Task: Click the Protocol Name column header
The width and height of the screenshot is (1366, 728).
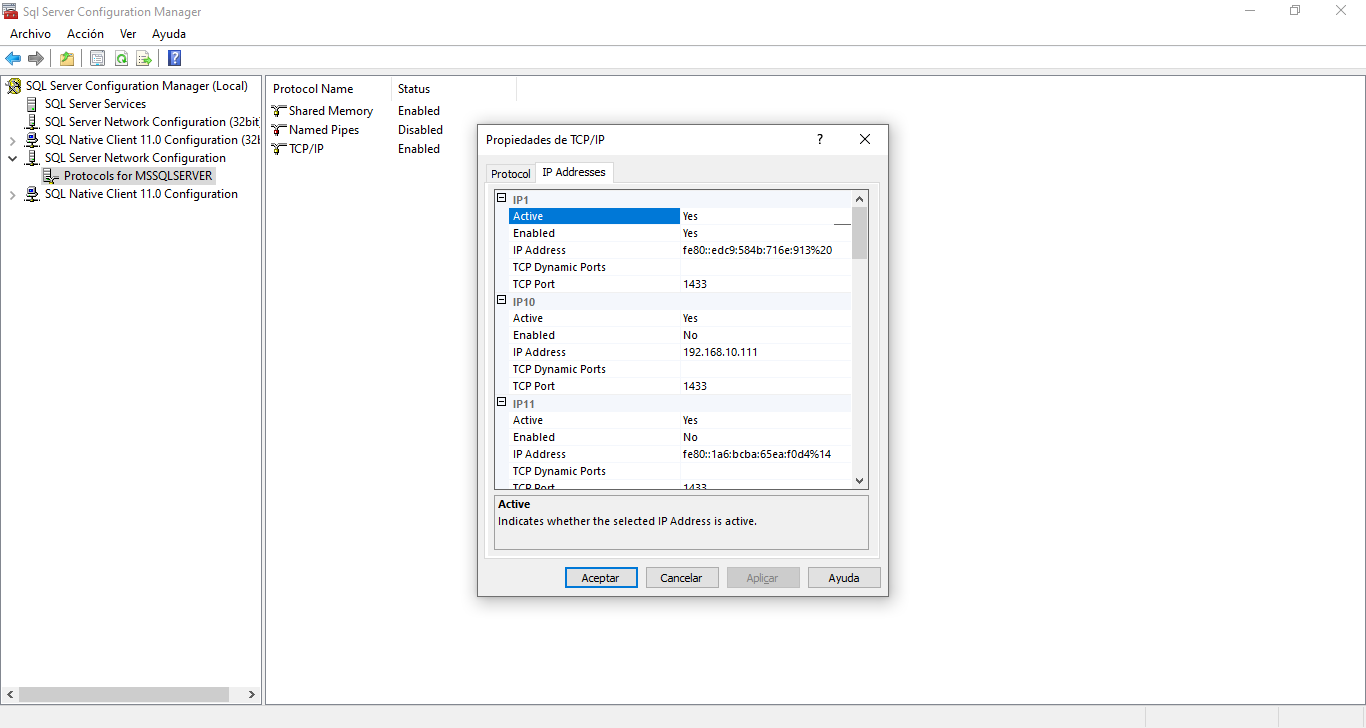Action: coord(330,89)
